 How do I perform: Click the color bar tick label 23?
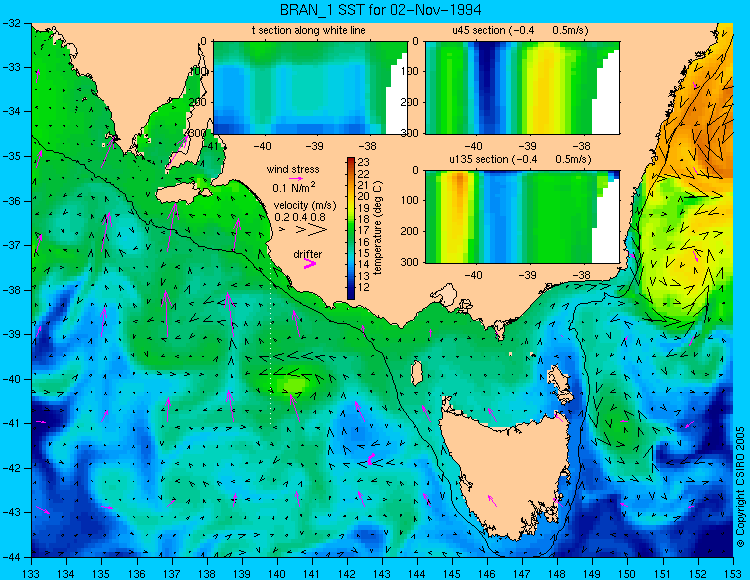tap(364, 163)
